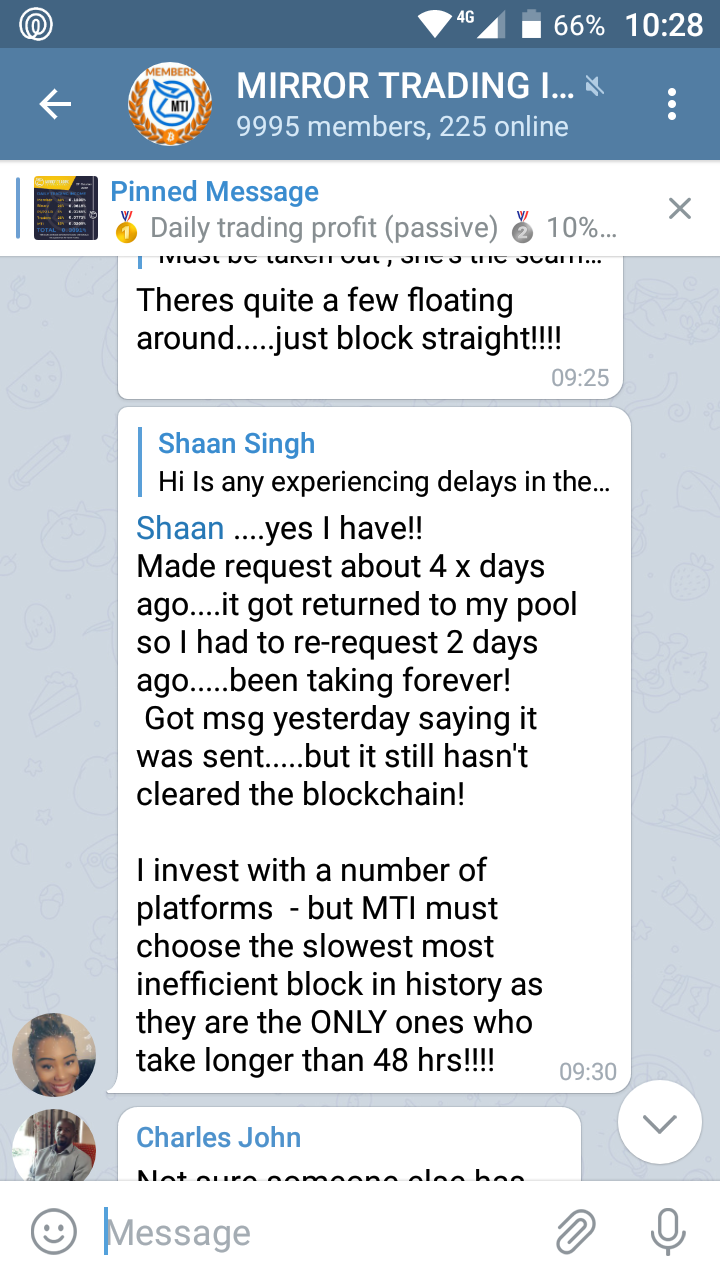This screenshot has height=1280, width=720.
Task: Tap the back arrow in header
Action: tap(55, 104)
